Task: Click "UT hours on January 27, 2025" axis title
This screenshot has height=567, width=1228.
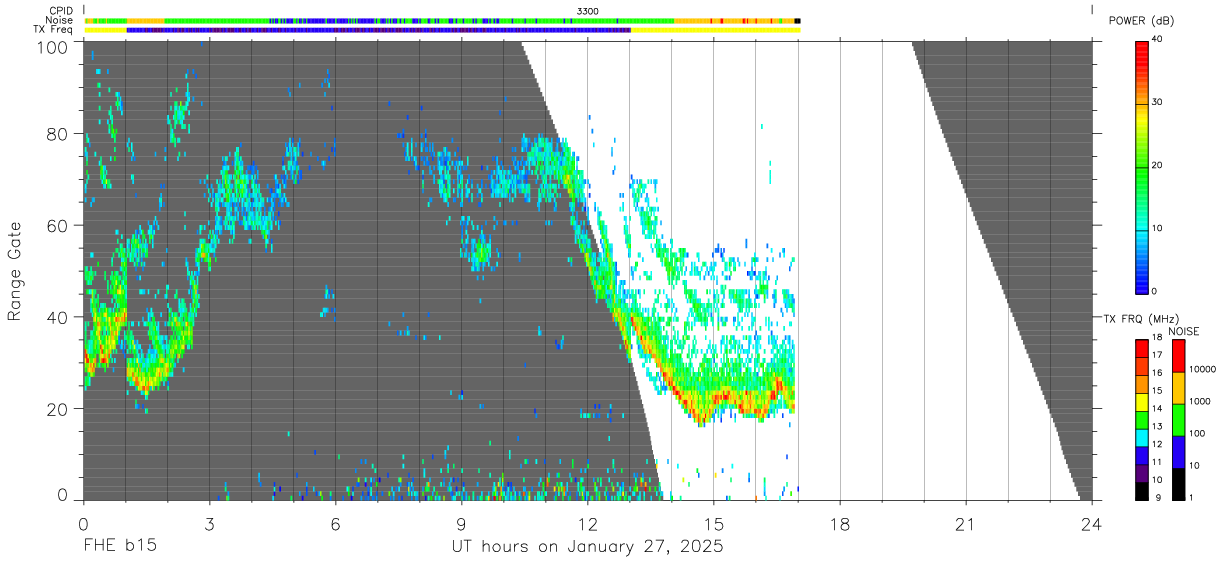Action: click(x=587, y=548)
